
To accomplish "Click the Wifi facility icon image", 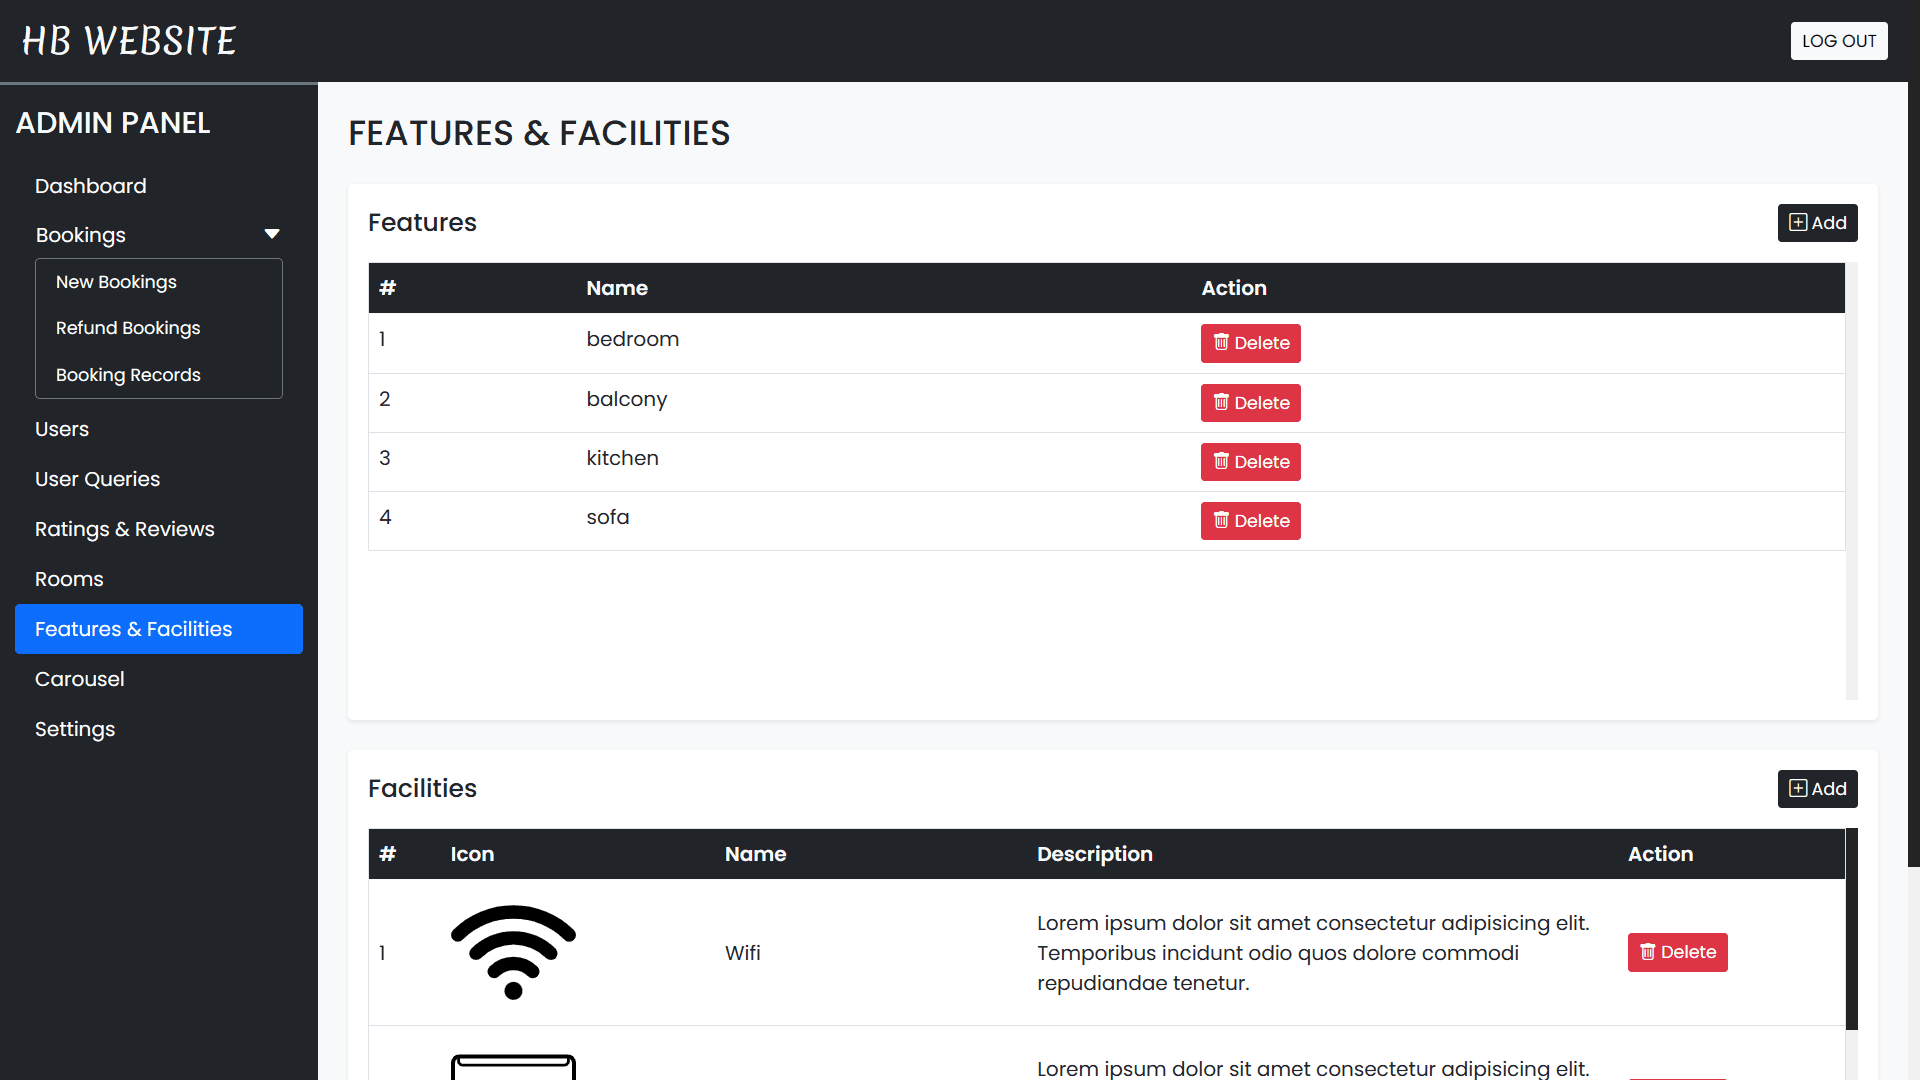I will [513, 952].
